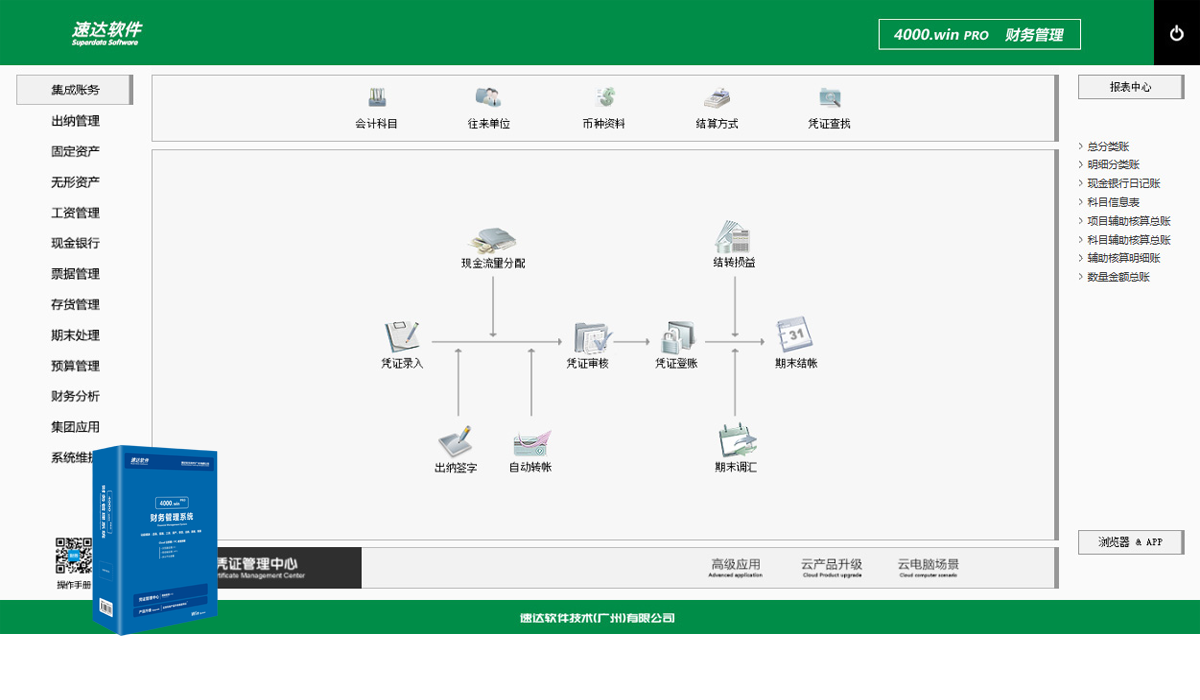The height and width of the screenshot is (700, 1200).
Task: Click 云产品升级 at bottom bar
Action: pyautogui.click(x=831, y=567)
